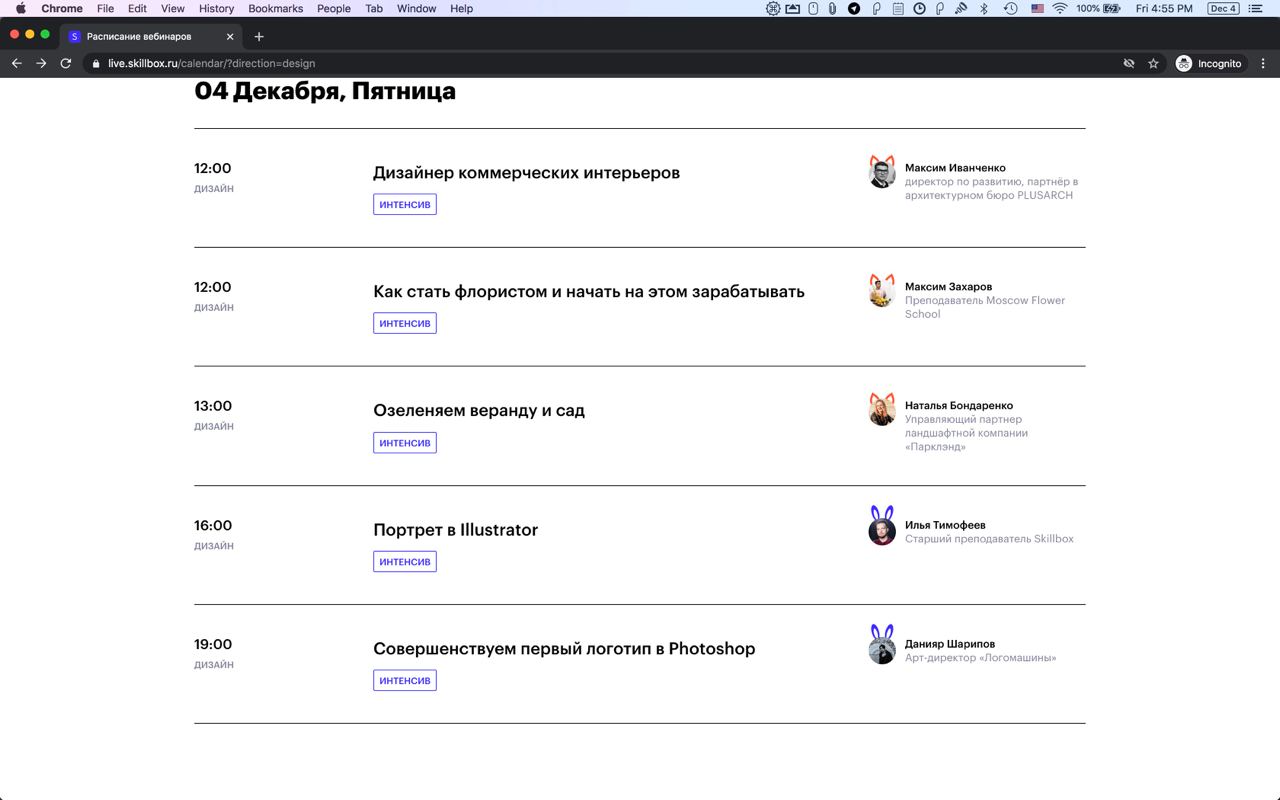Click the command-key icon in menu bar
The height and width of the screenshot is (800, 1280).
click(x=773, y=8)
